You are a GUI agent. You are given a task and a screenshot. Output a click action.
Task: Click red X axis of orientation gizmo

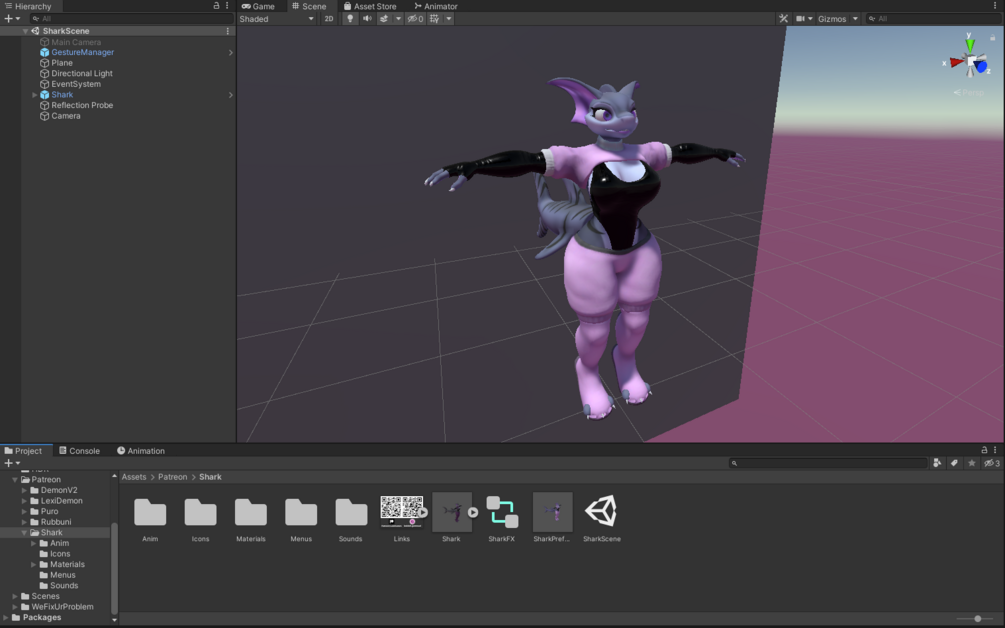[x=956, y=62]
